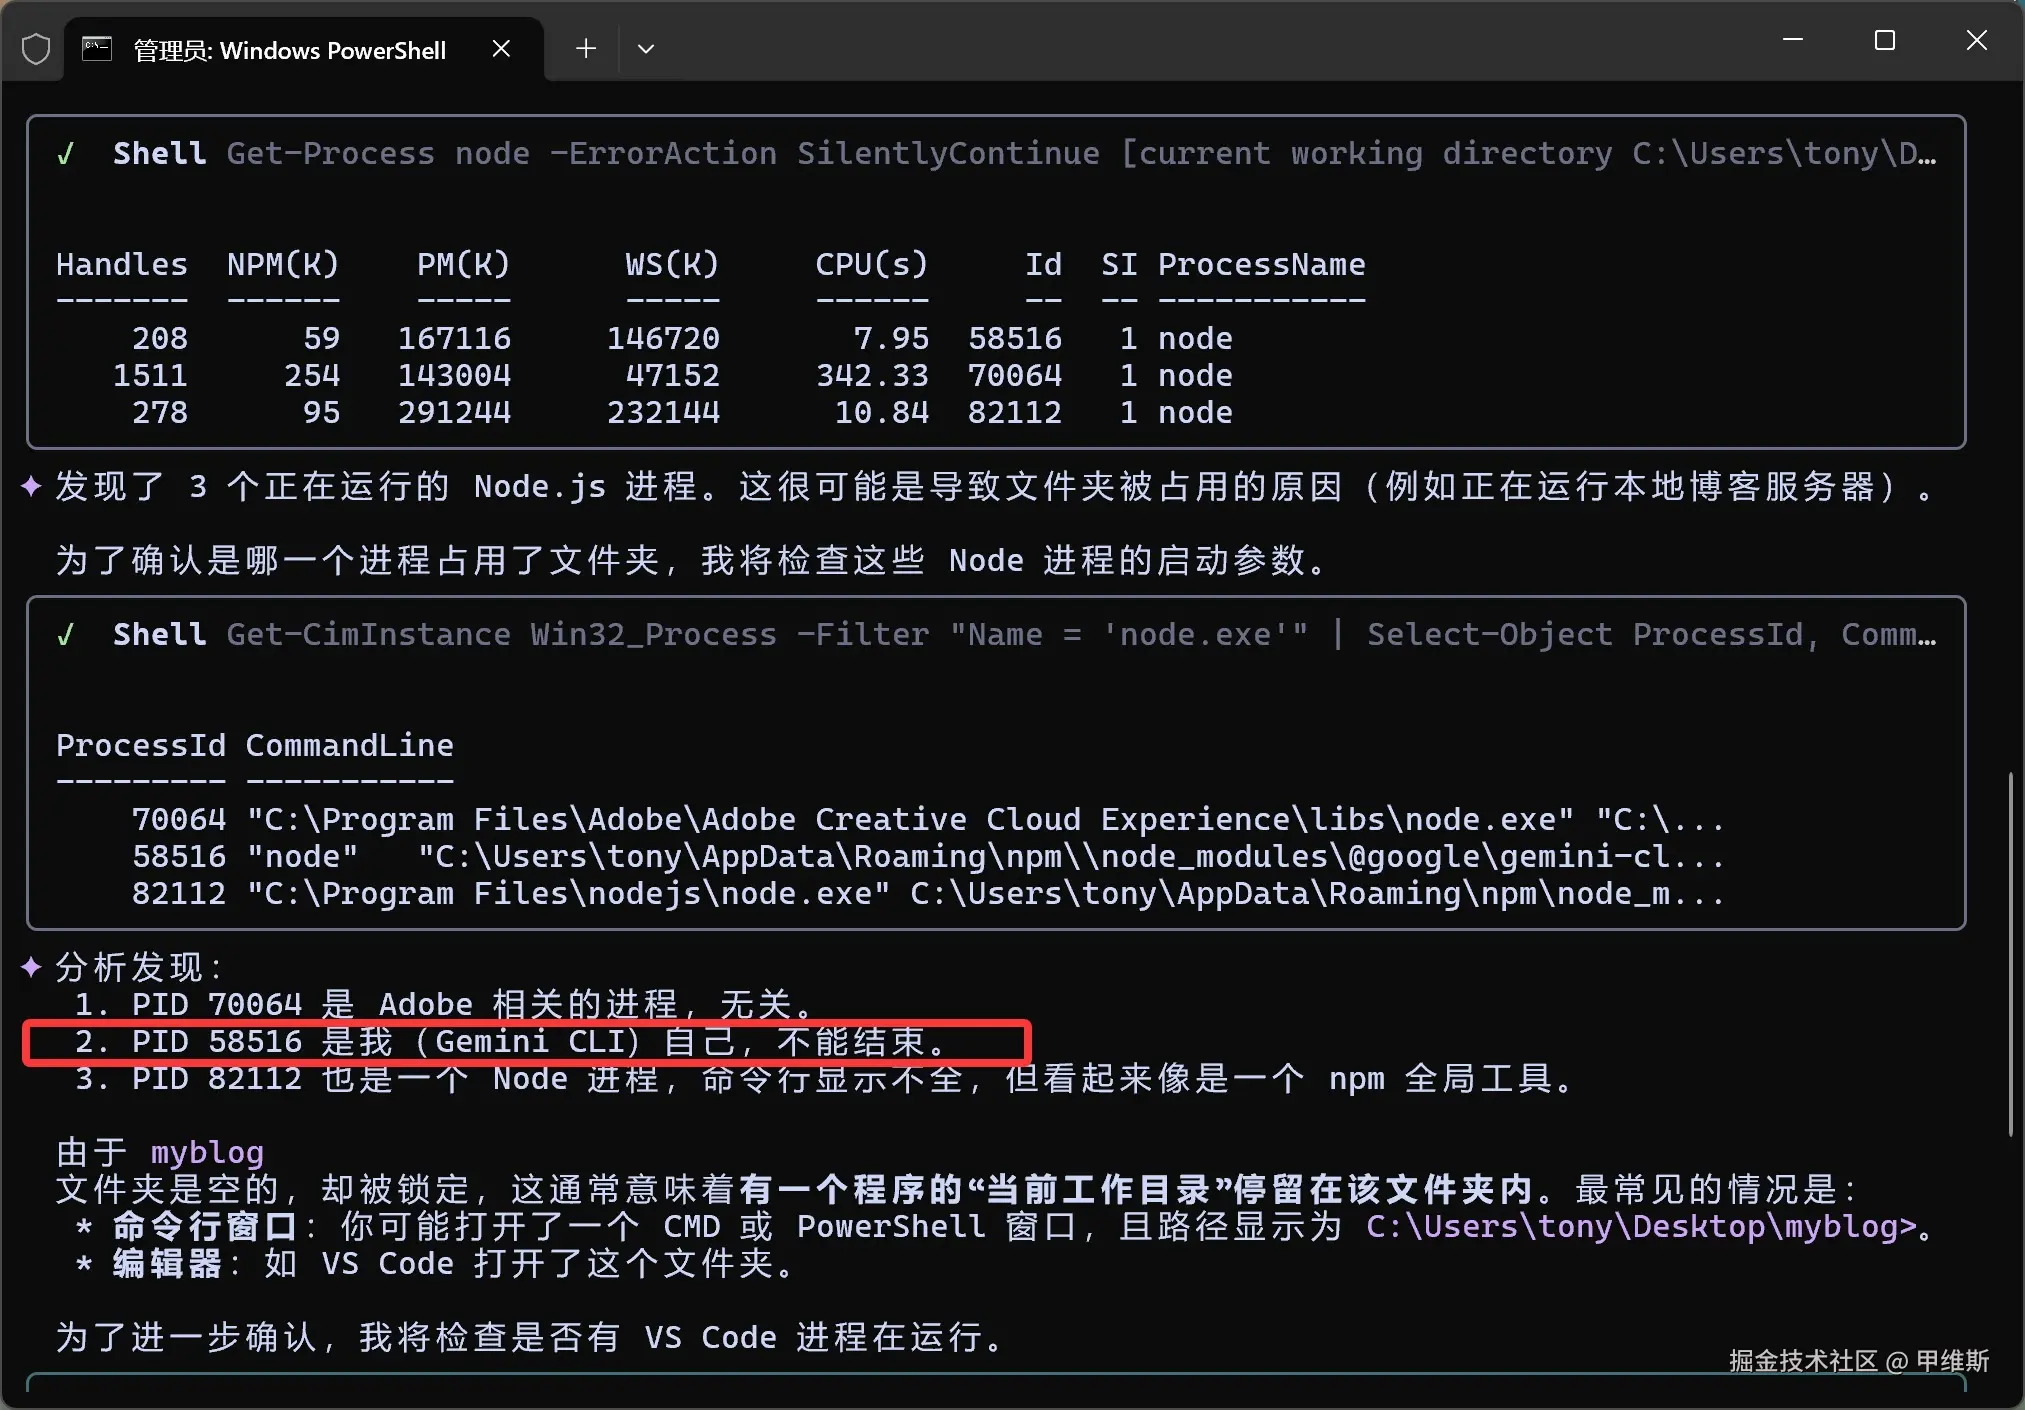Click the admin shield icon in the title bar
Viewport: 2025px width, 1410px height.
[36, 47]
